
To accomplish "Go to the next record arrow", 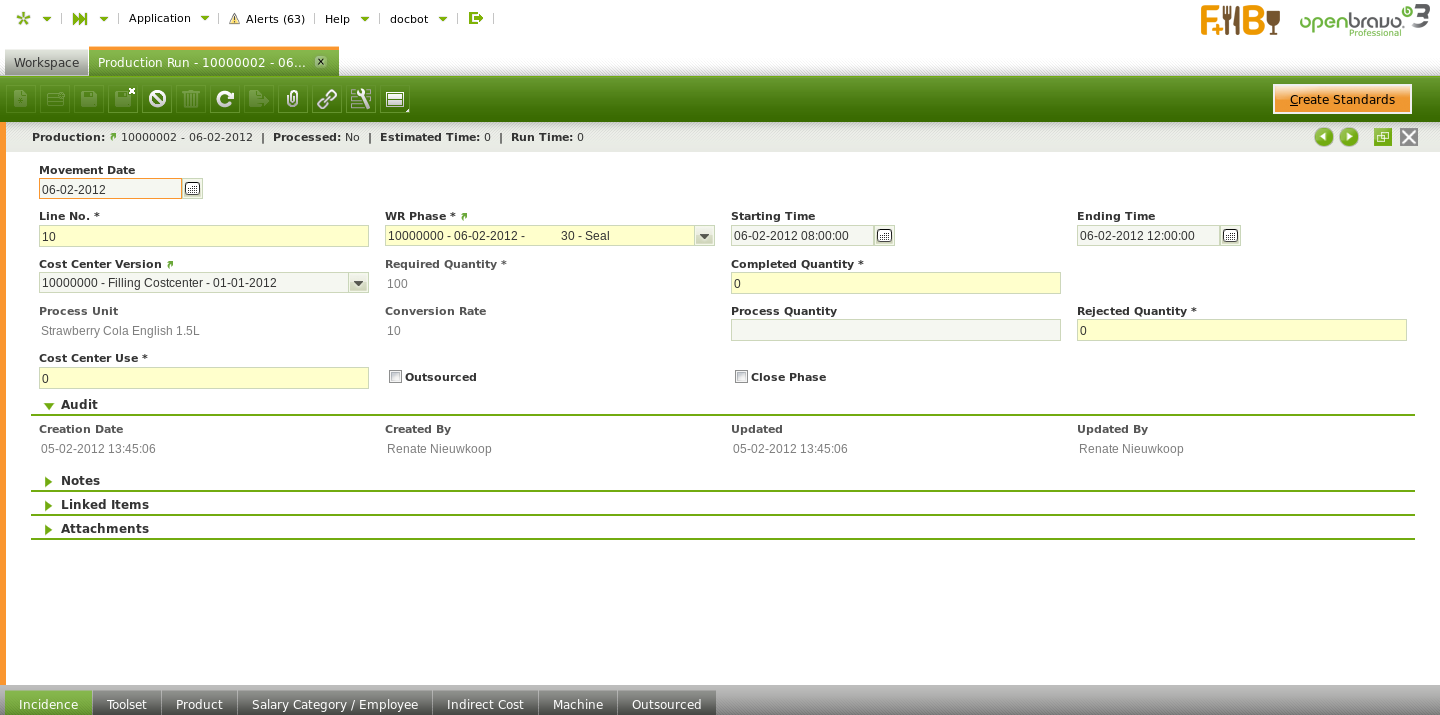I will point(1349,137).
